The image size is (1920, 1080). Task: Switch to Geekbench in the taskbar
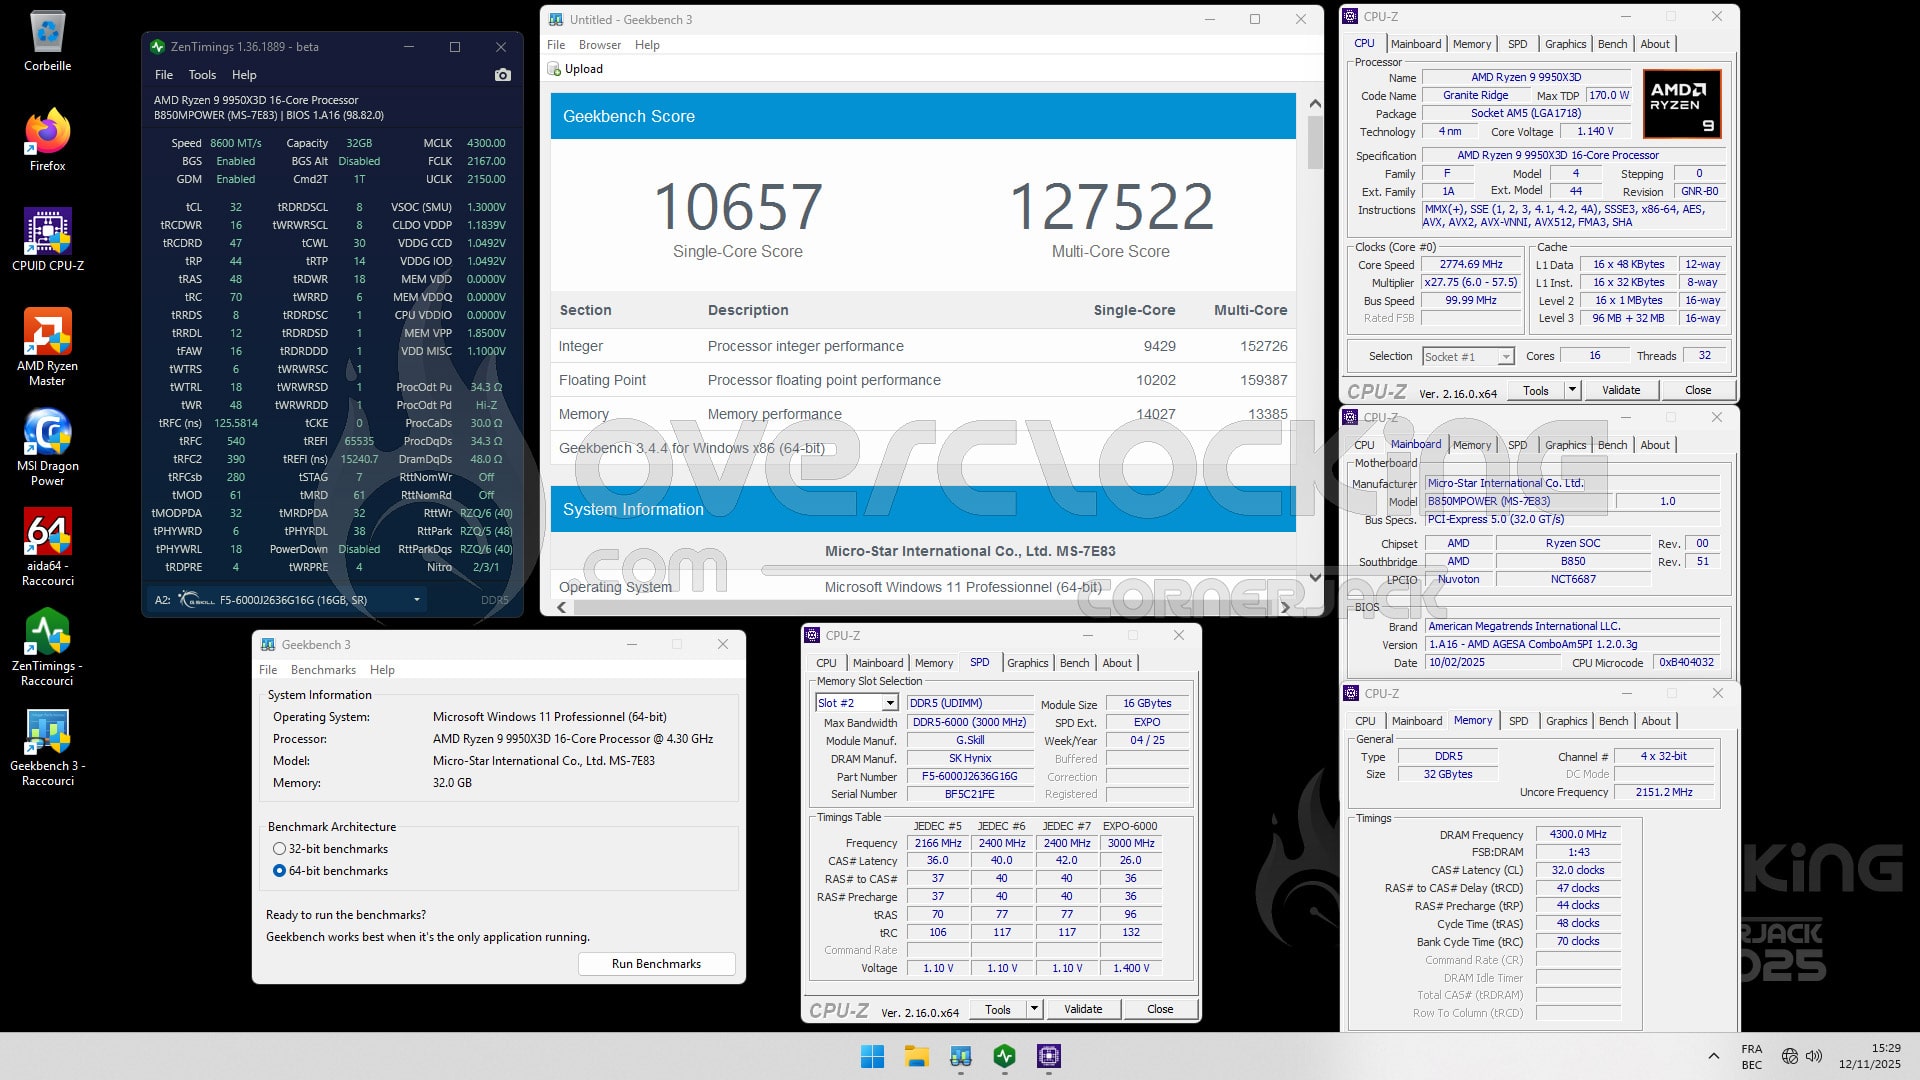(960, 1056)
